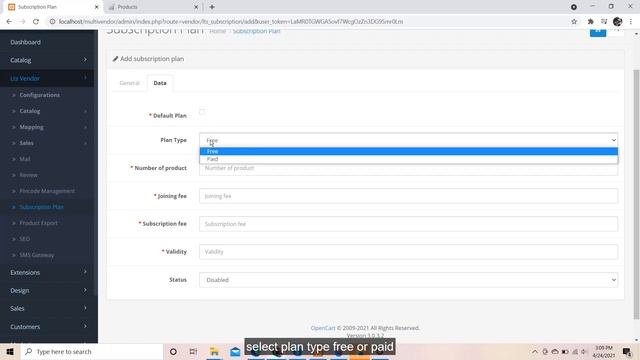Open Product Export in sidebar
This screenshot has width=640, height=360.
click(x=39, y=223)
